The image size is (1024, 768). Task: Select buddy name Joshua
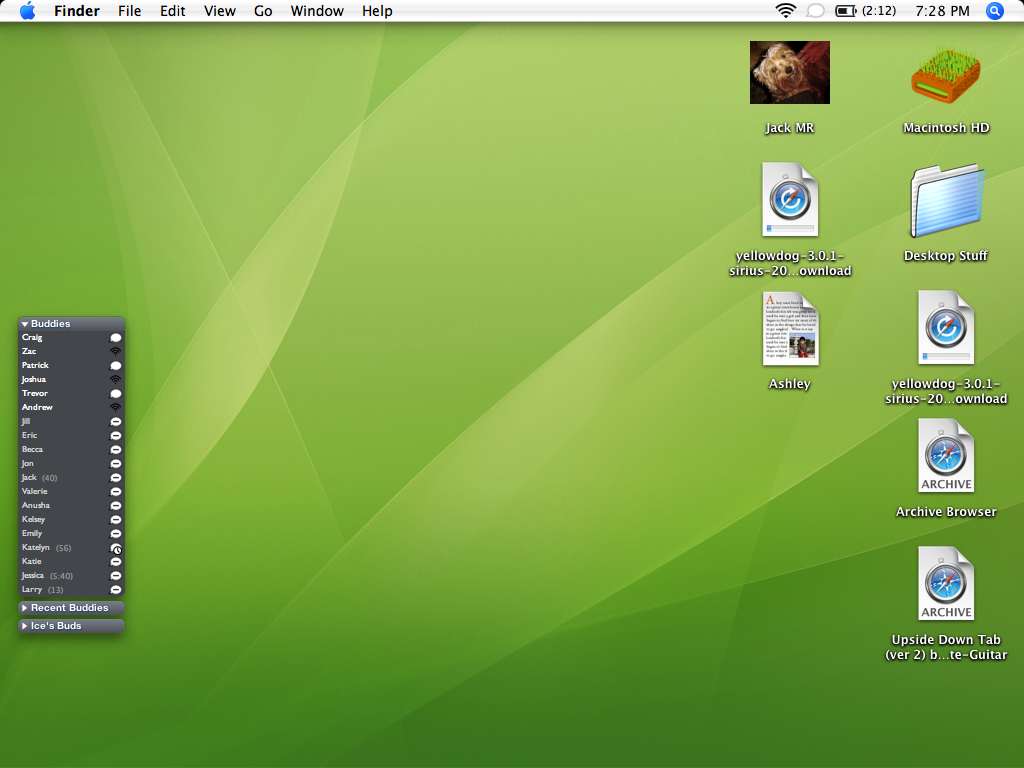click(33, 379)
